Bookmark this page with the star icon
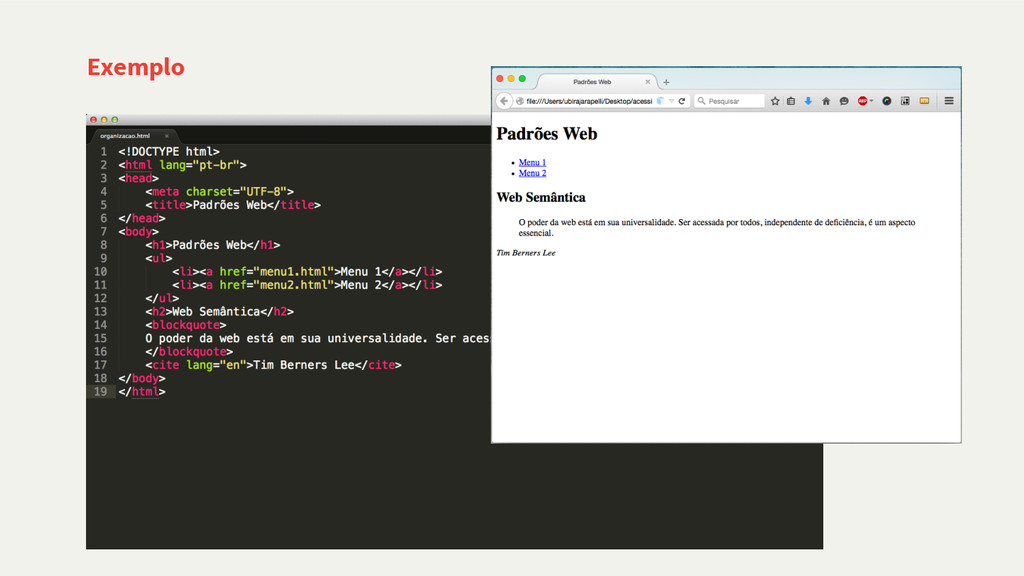Viewport: 1024px width, 576px height. (775, 101)
